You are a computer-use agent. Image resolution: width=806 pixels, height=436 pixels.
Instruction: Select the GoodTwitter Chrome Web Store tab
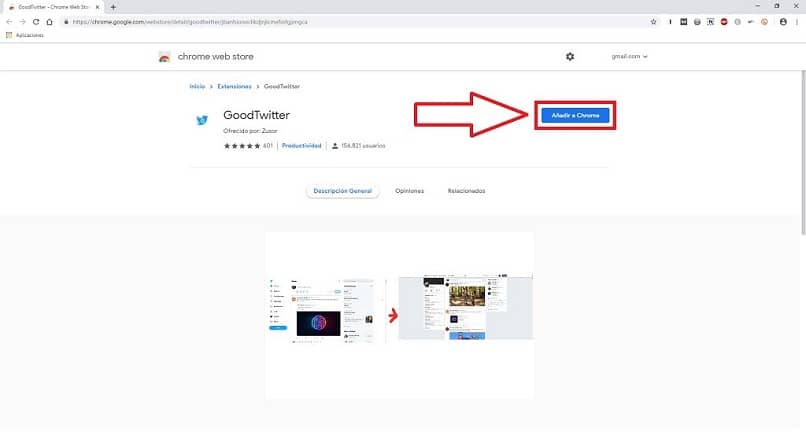tap(53, 7)
